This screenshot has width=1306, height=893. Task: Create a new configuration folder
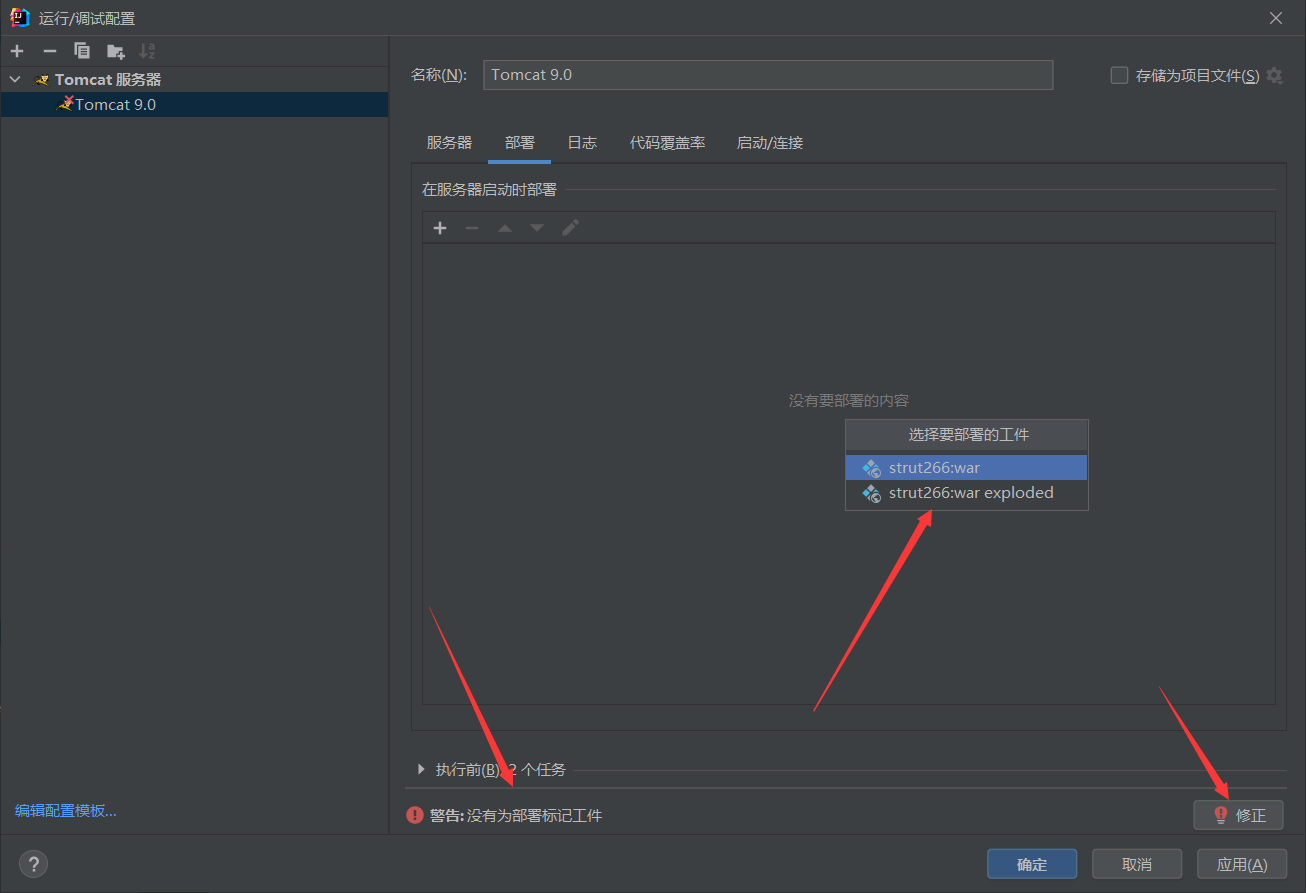[x=115, y=51]
